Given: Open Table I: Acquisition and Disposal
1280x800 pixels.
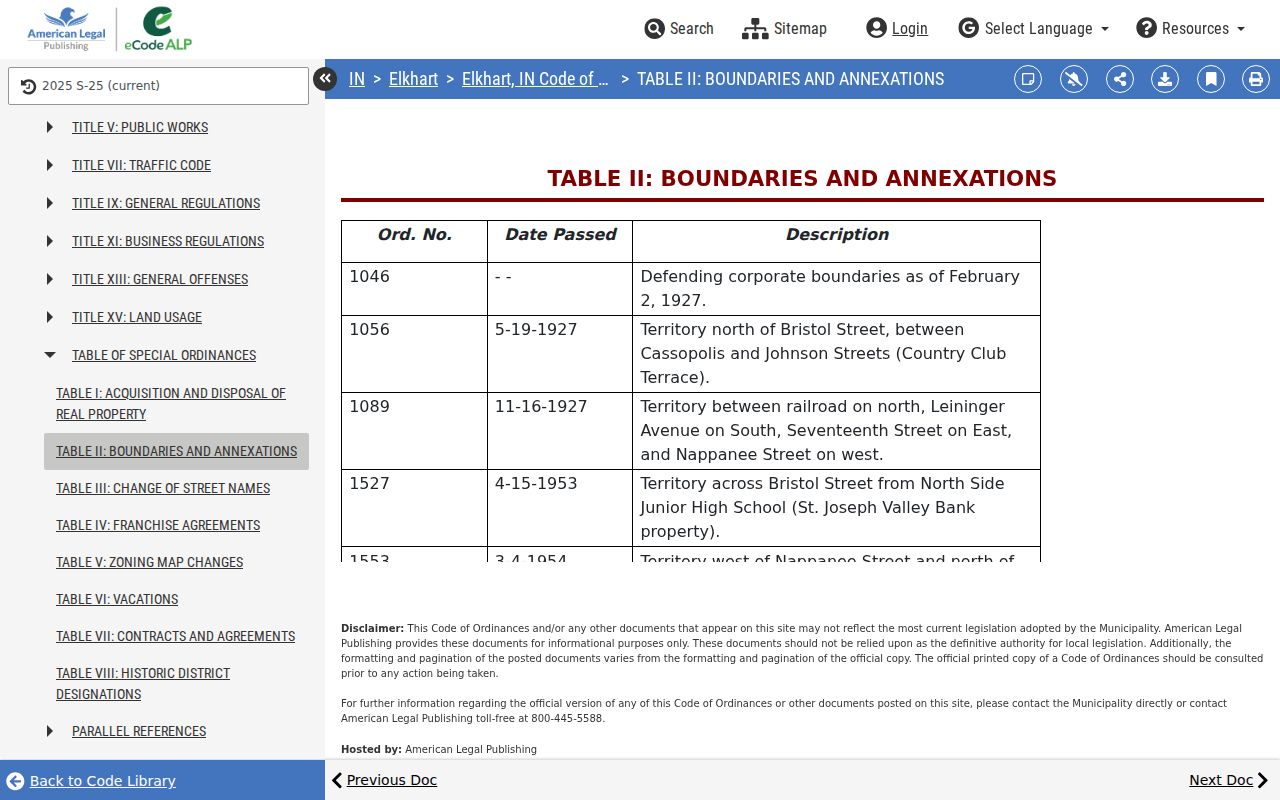Looking at the screenshot, I should pos(171,403).
